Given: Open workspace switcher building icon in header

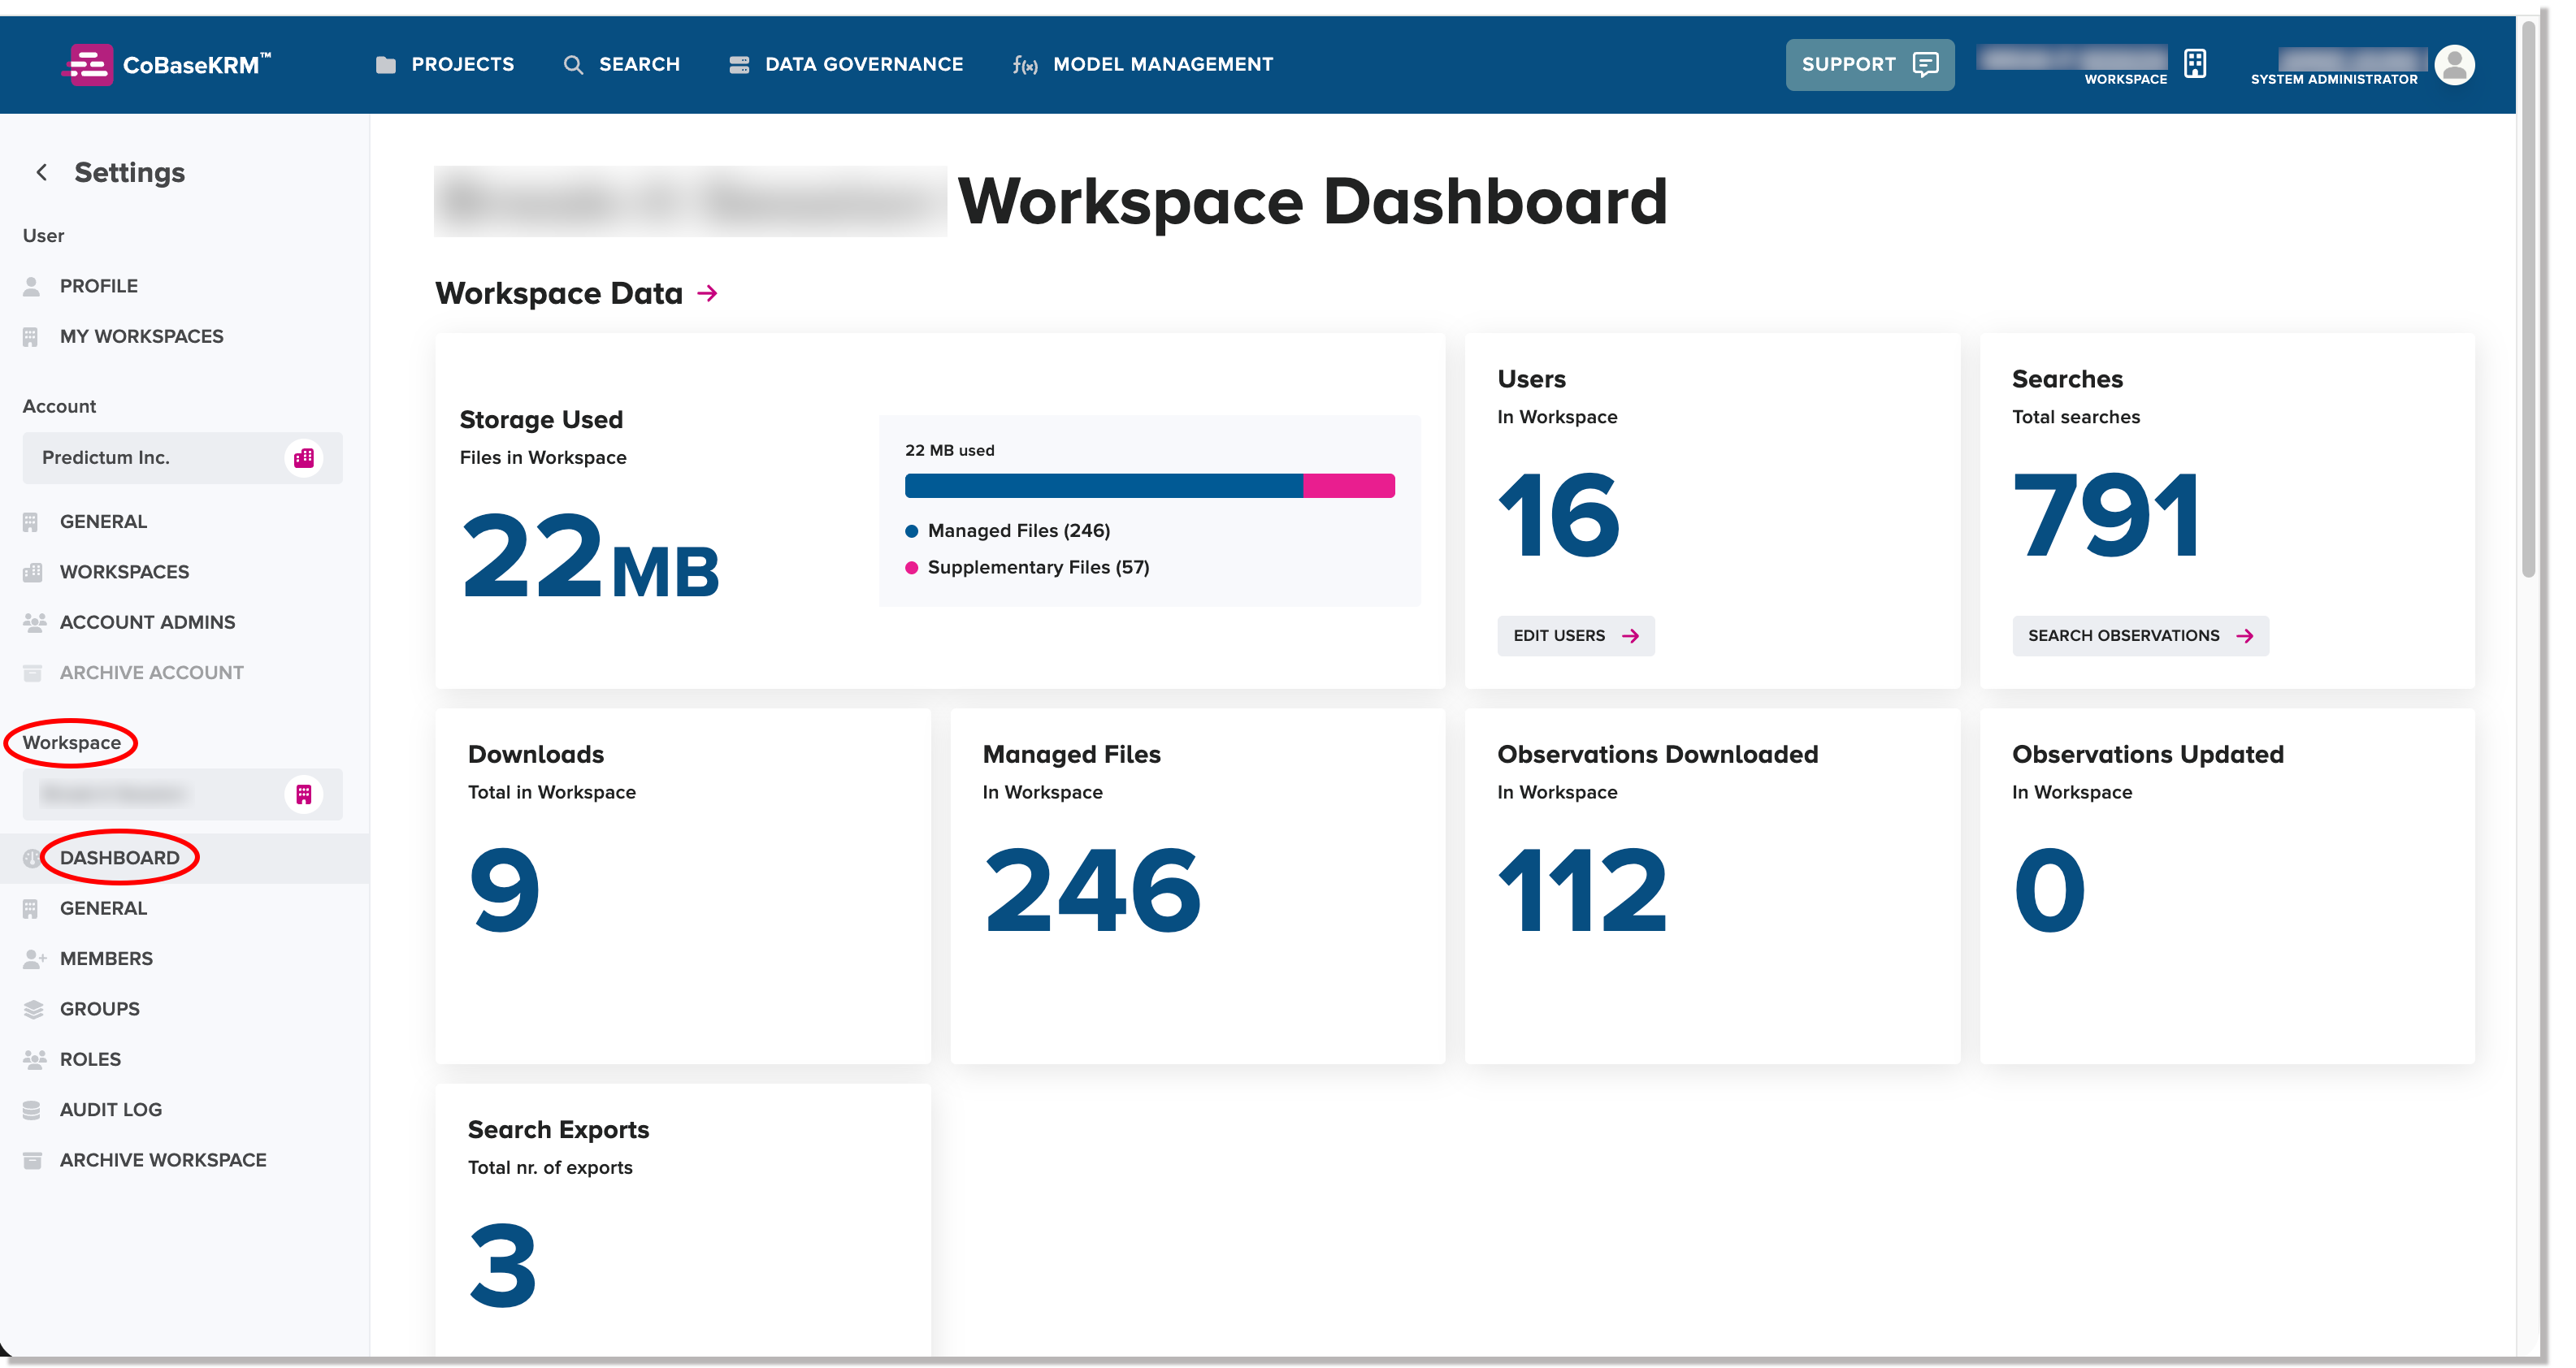Looking at the screenshot, I should click(x=2195, y=64).
